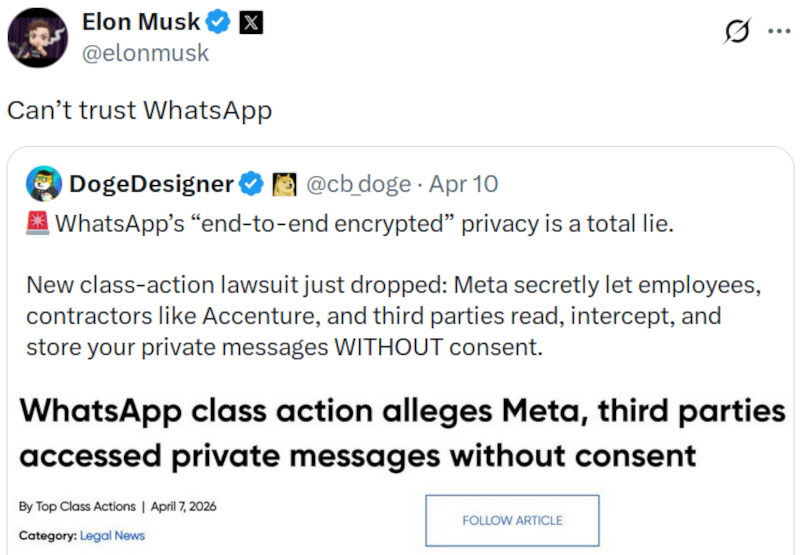Click the "Can't trust WhatsApp" post text
The height and width of the screenshot is (555, 800).
(x=139, y=110)
